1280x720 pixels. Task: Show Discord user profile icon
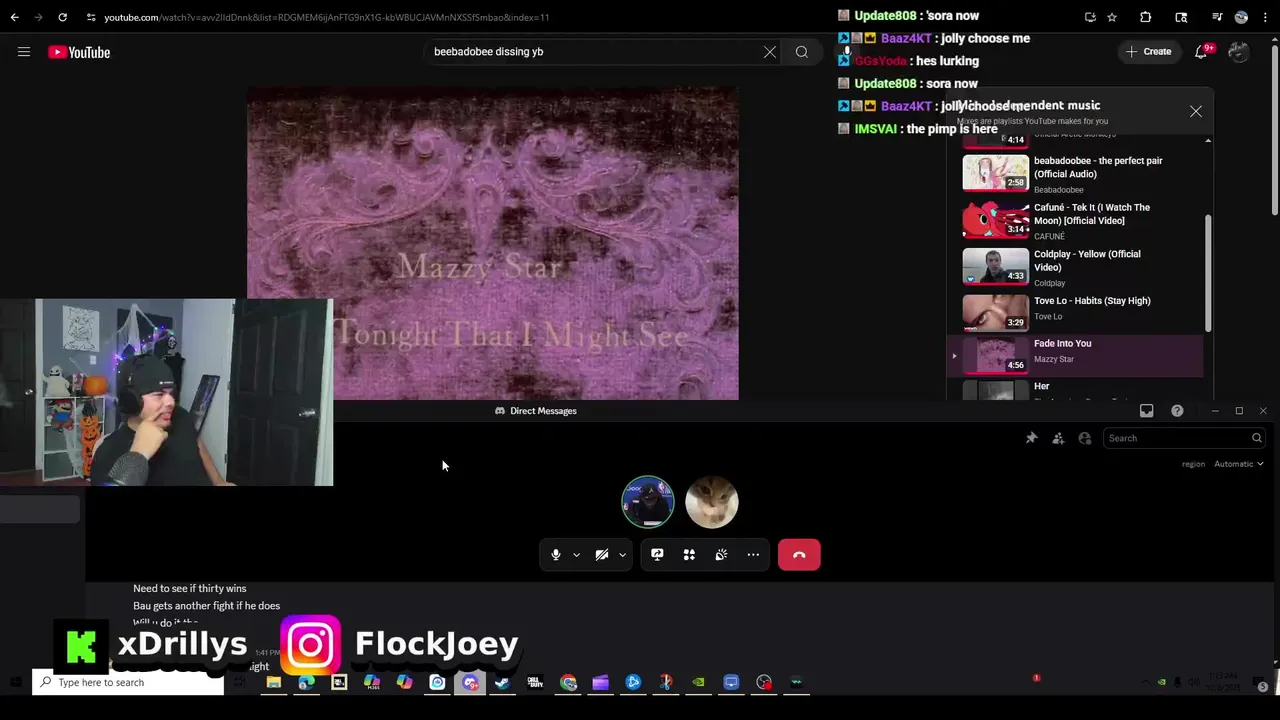pyautogui.click(x=1085, y=438)
